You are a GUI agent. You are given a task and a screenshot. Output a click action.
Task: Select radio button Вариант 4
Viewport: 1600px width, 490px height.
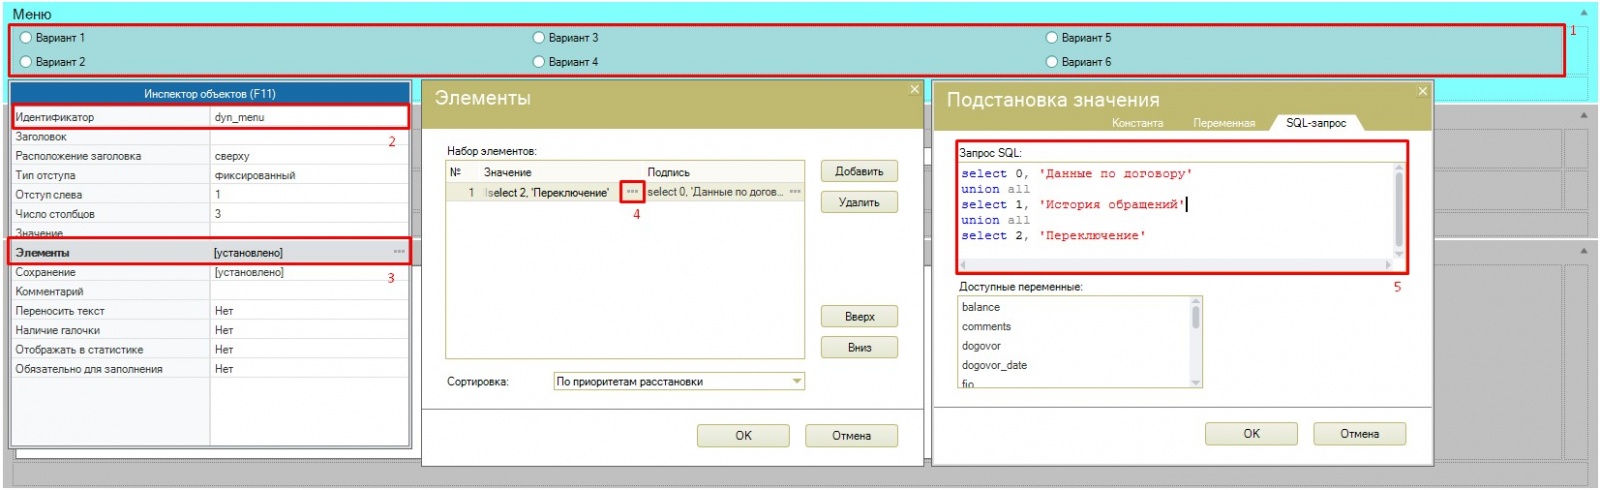coord(539,62)
